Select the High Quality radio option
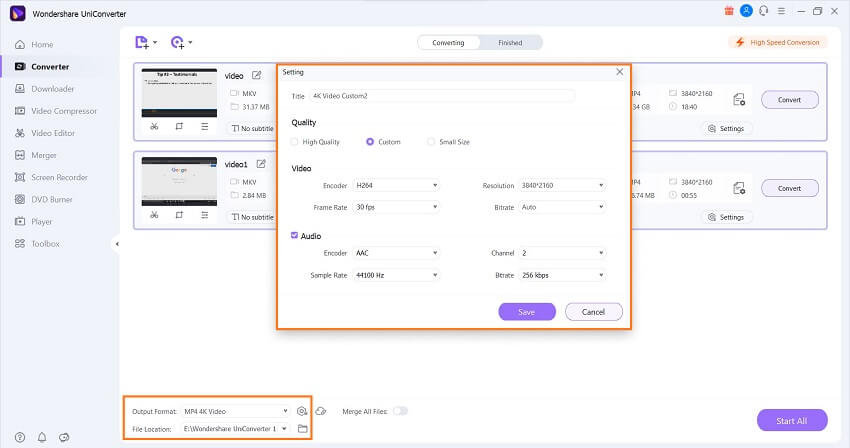 pos(294,142)
